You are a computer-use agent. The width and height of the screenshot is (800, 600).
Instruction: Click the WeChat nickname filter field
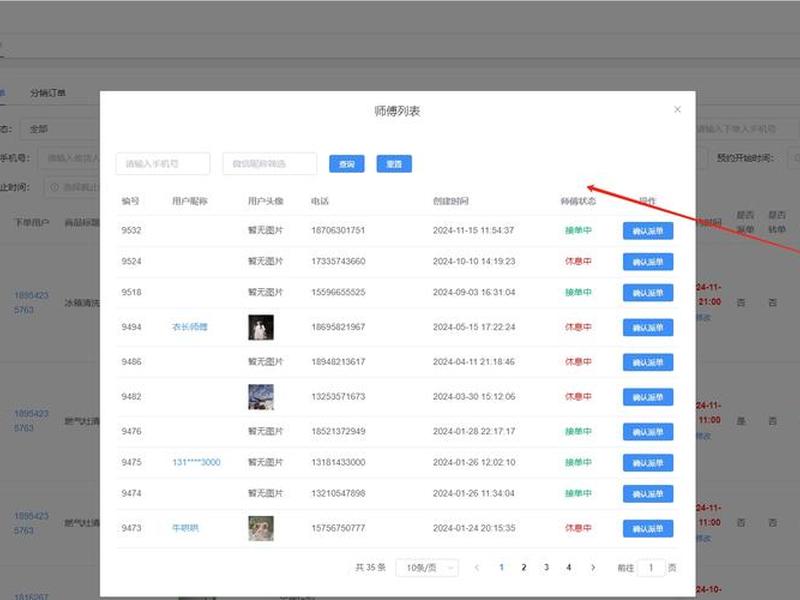[269, 164]
